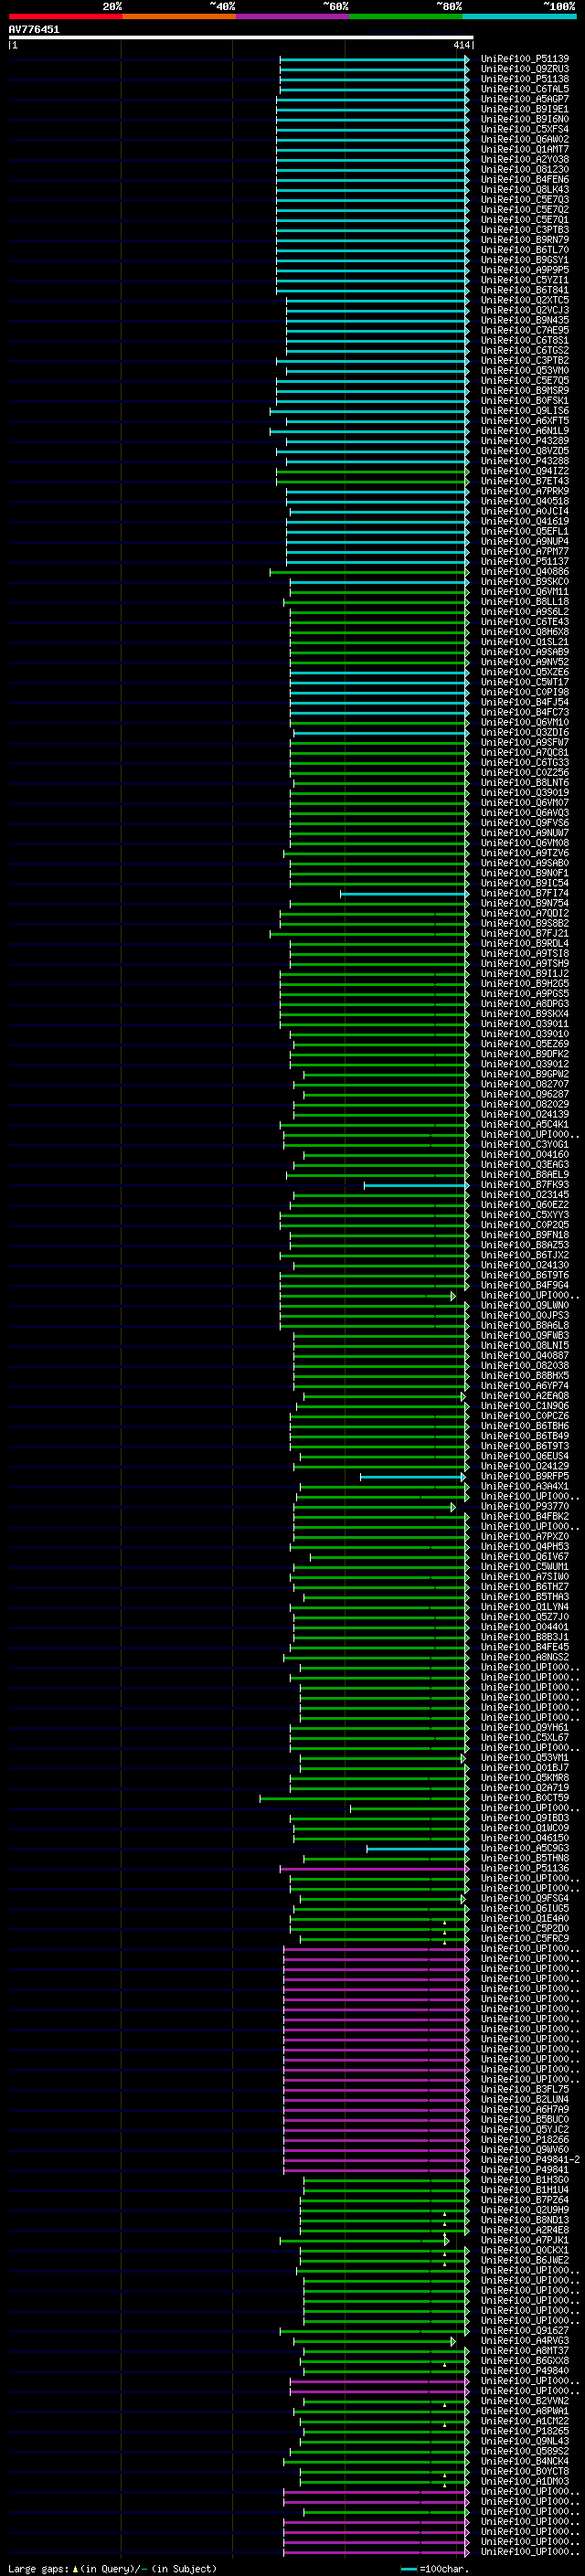This screenshot has width=585, height=2576.
Task: Click hit label UniRef100_O82707
Action: point(525,1085)
